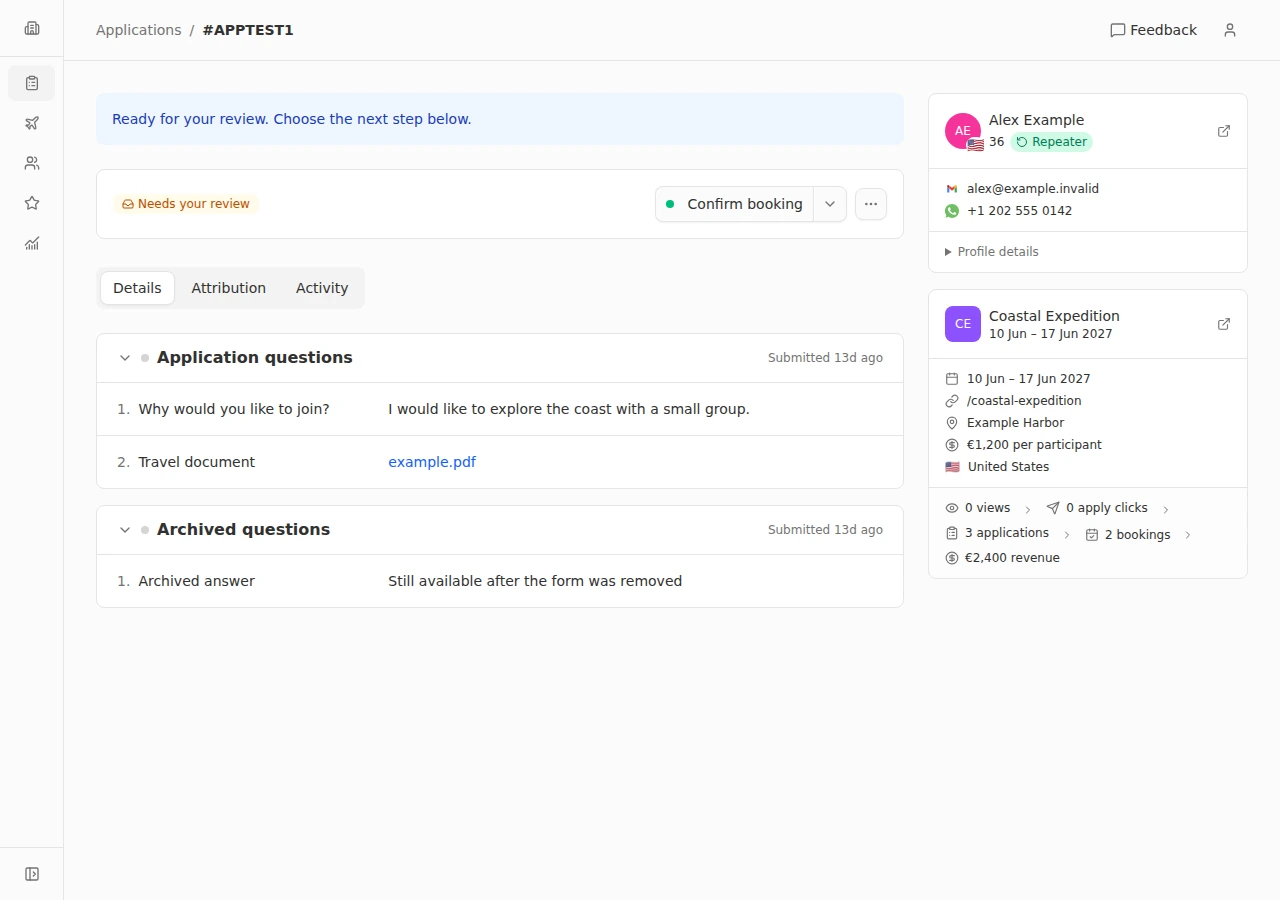The height and width of the screenshot is (900, 1280).
Task: Toggle the sidebar collapse icon
Action: (x=32, y=874)
